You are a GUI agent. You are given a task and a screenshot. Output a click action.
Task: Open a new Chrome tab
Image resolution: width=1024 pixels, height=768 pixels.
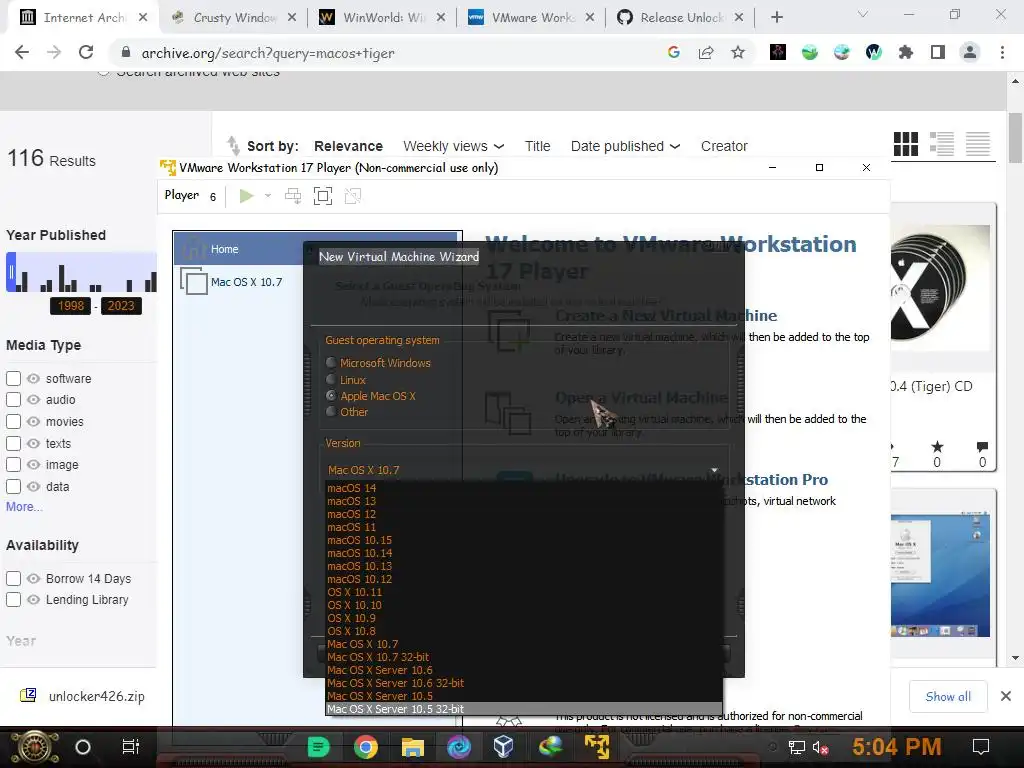click(776, 18)
